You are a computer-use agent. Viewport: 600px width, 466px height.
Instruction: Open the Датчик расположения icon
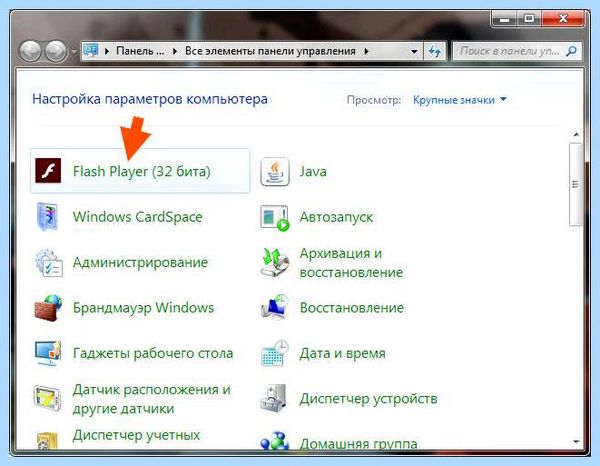[47, 399]
